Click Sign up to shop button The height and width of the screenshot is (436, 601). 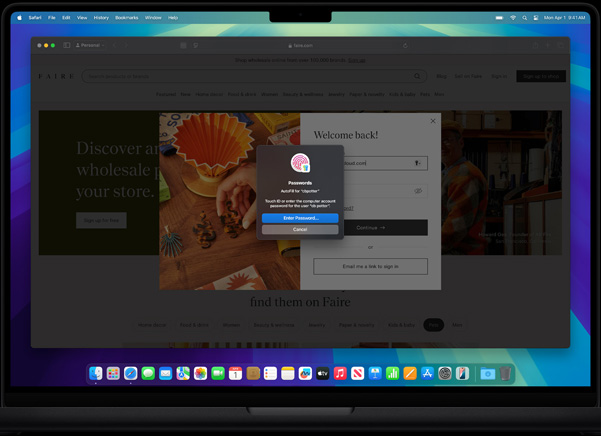point(541,76)
